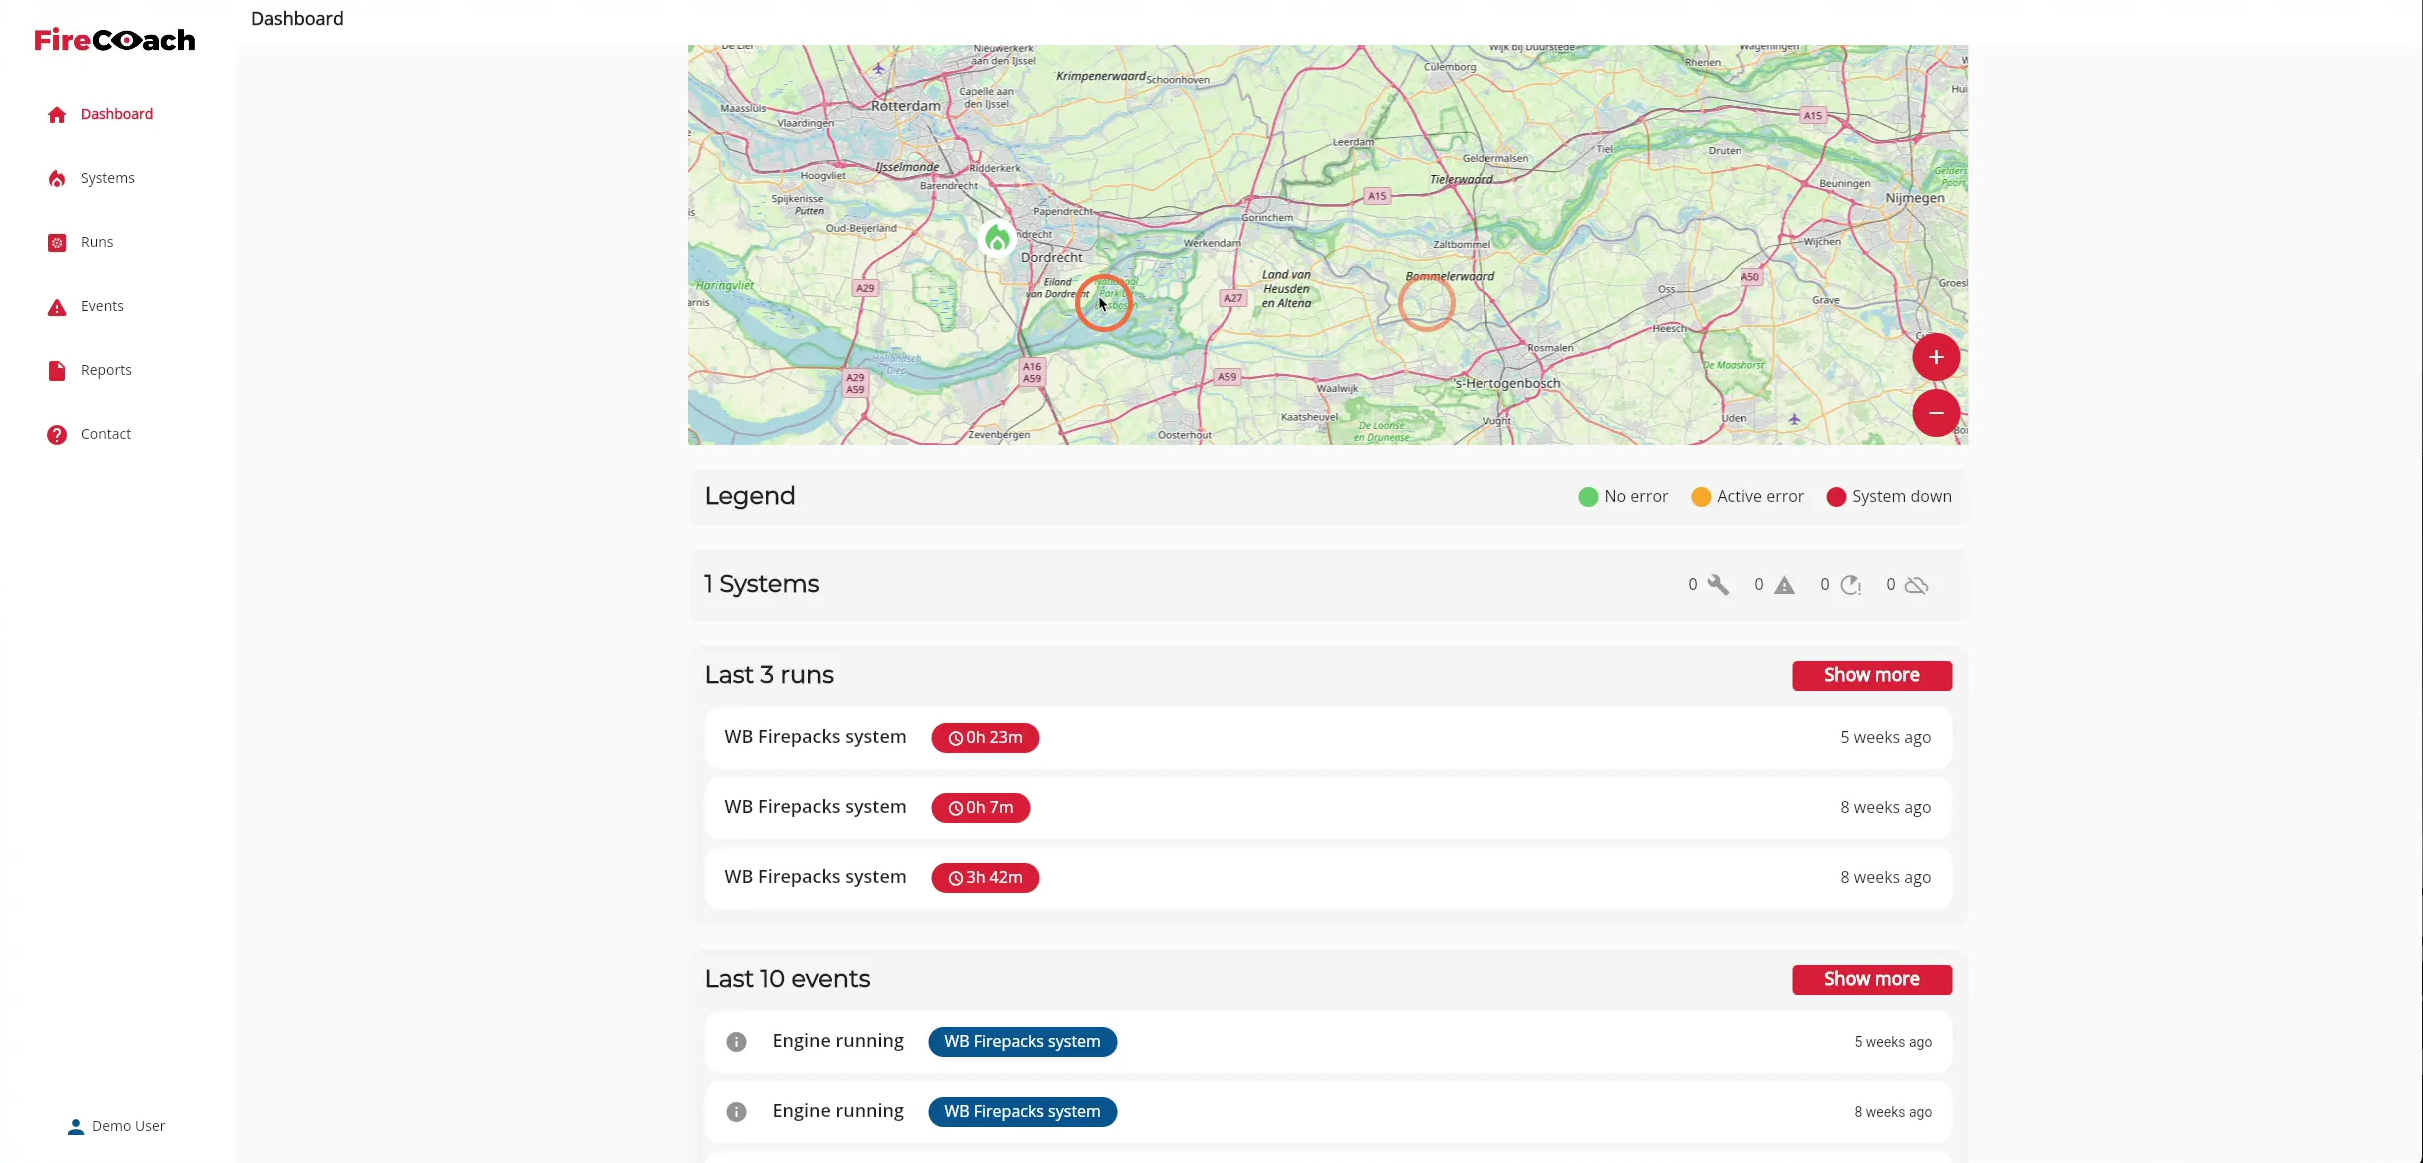The width and height of the screenshot is (2423, 1163).
Task: Click WB Firepacks system tag, 8 weeks ago event
Action: click(x=1022, y=1112)
